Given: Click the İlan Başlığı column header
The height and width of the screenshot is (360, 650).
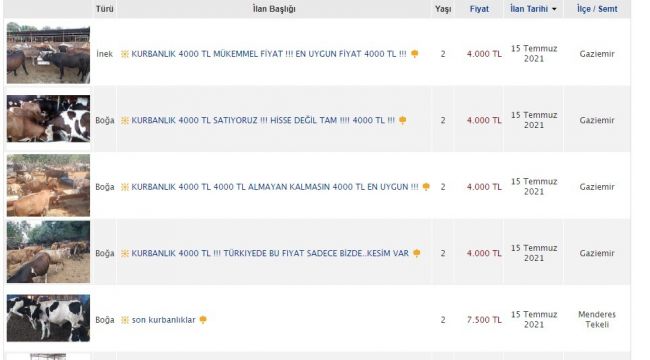Looking at the screenshot, I should point(274,9).
